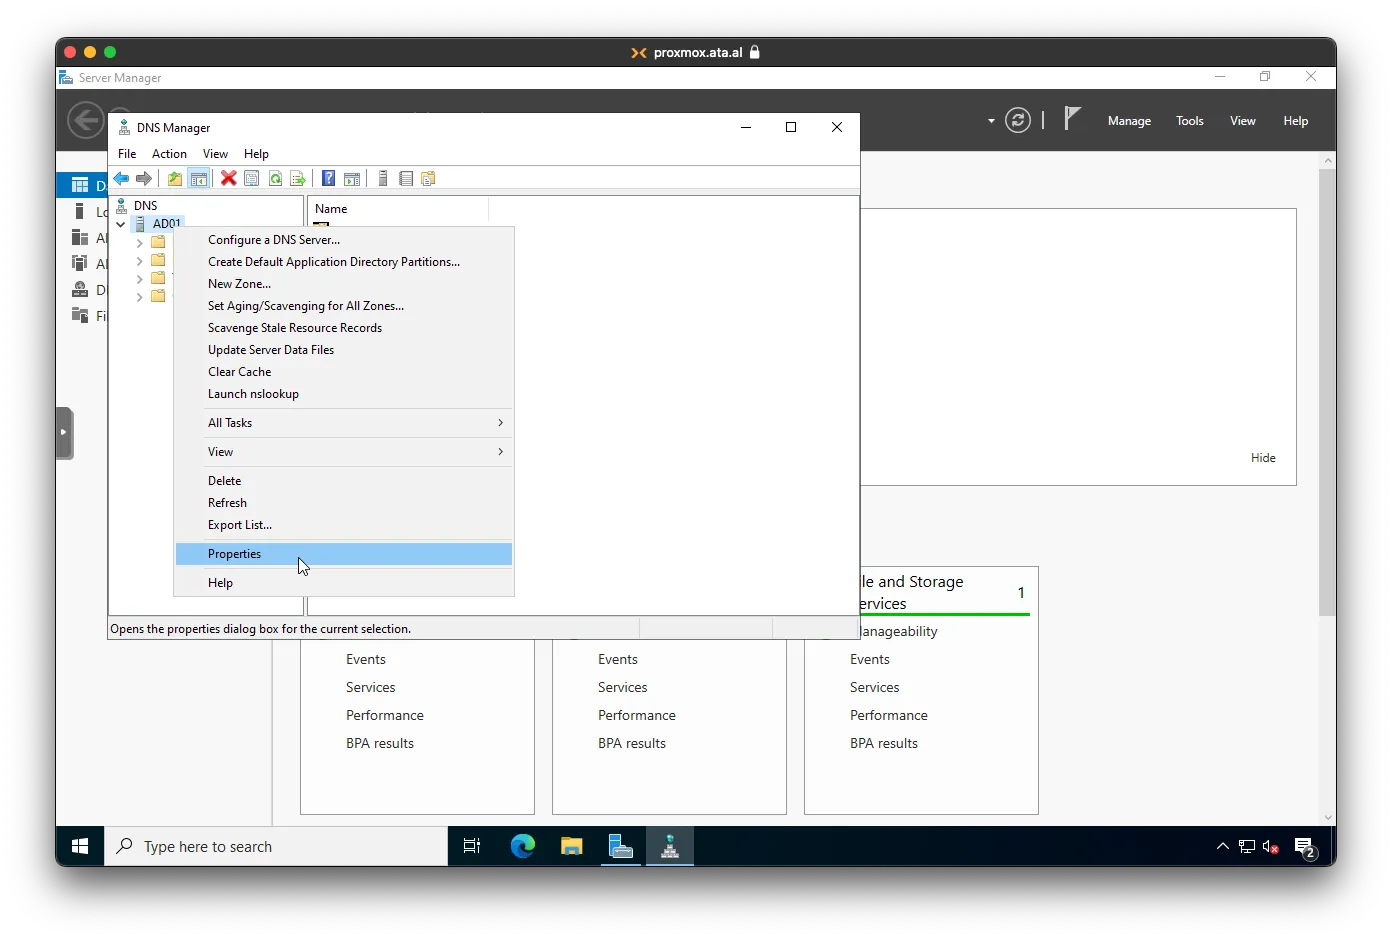This screenshot has height=940, width=1392.
Task: Click the Windows Start button
Action: click(80, 846)
